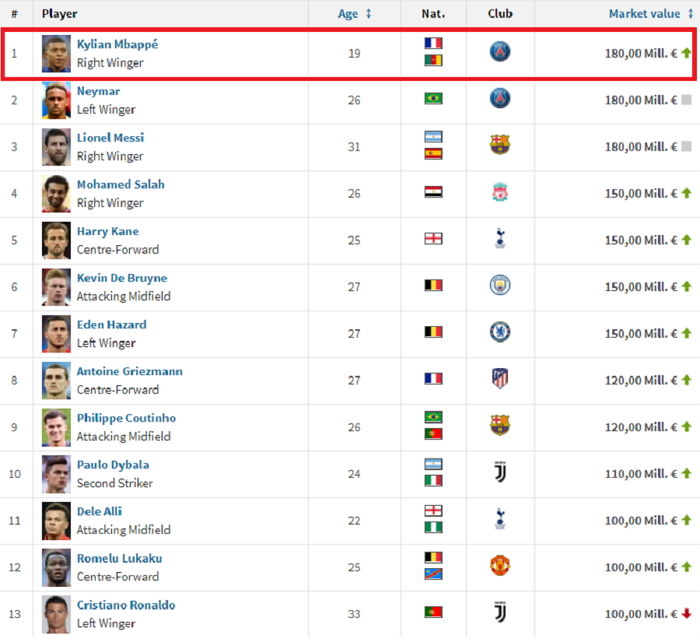The image size is (700, 637).
Task: Click Chelsea crest in Eden Hazard row
Action: (x=500, y=332)
